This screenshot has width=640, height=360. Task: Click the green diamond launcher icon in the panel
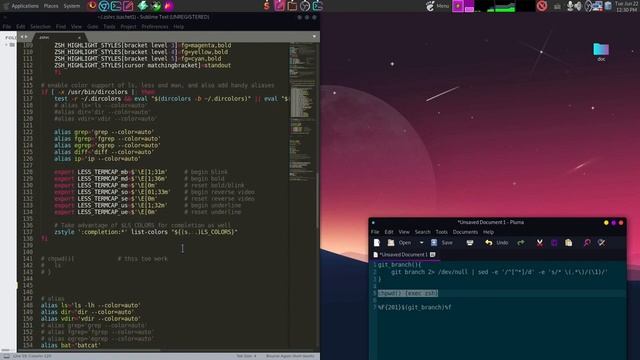(143, 6)
